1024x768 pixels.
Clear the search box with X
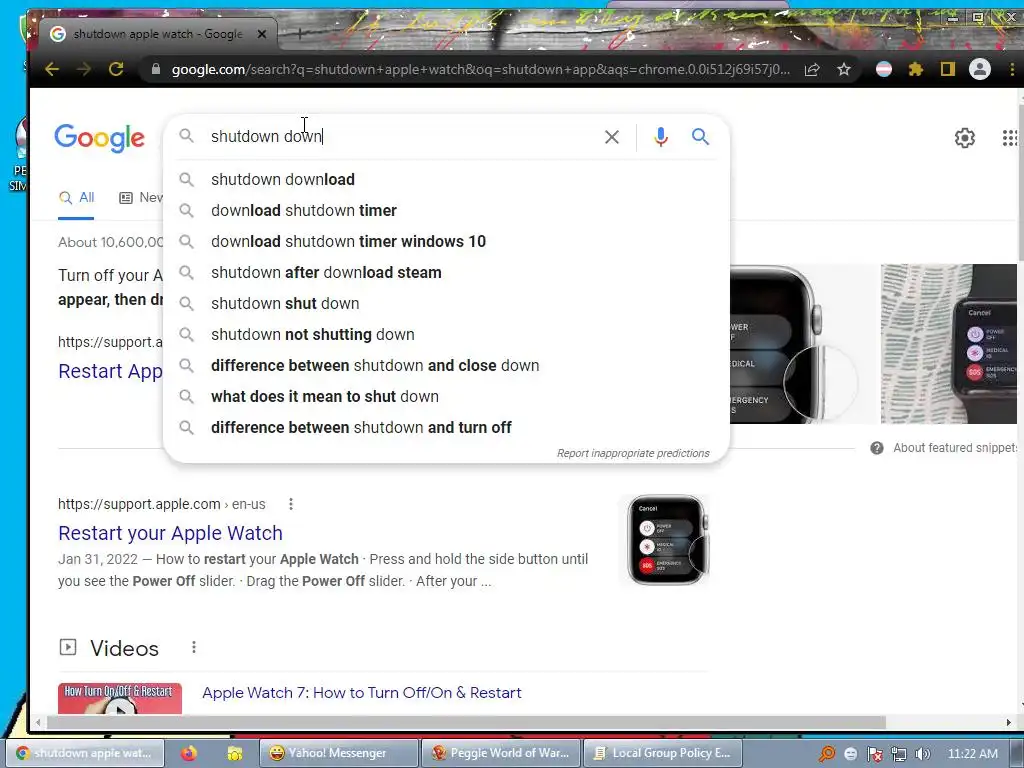[612, 136]
